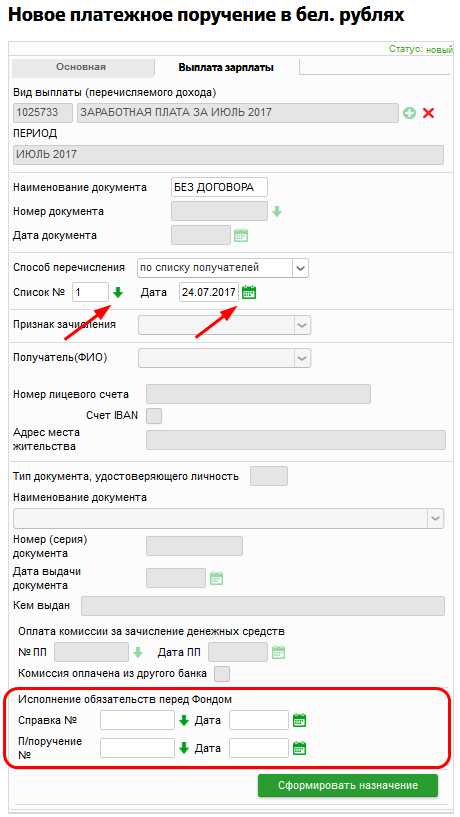
Task: Click green arrow next to Справка № field
Action: [183, 721]
